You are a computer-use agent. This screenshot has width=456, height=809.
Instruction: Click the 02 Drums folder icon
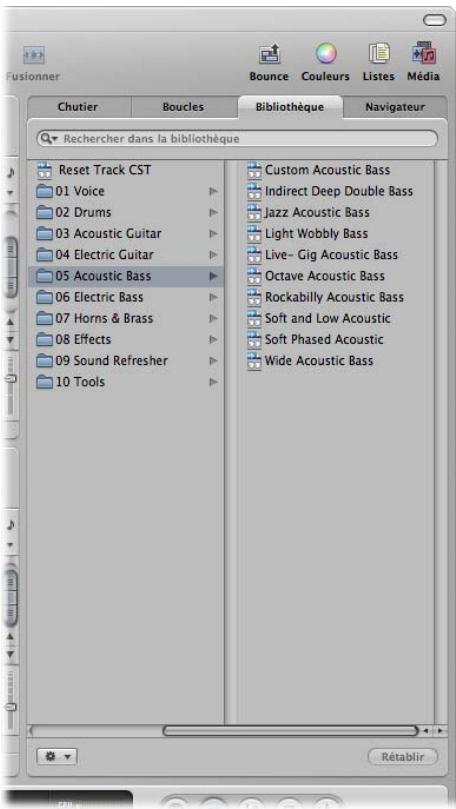pyautogui.click(x=45, y=213)
